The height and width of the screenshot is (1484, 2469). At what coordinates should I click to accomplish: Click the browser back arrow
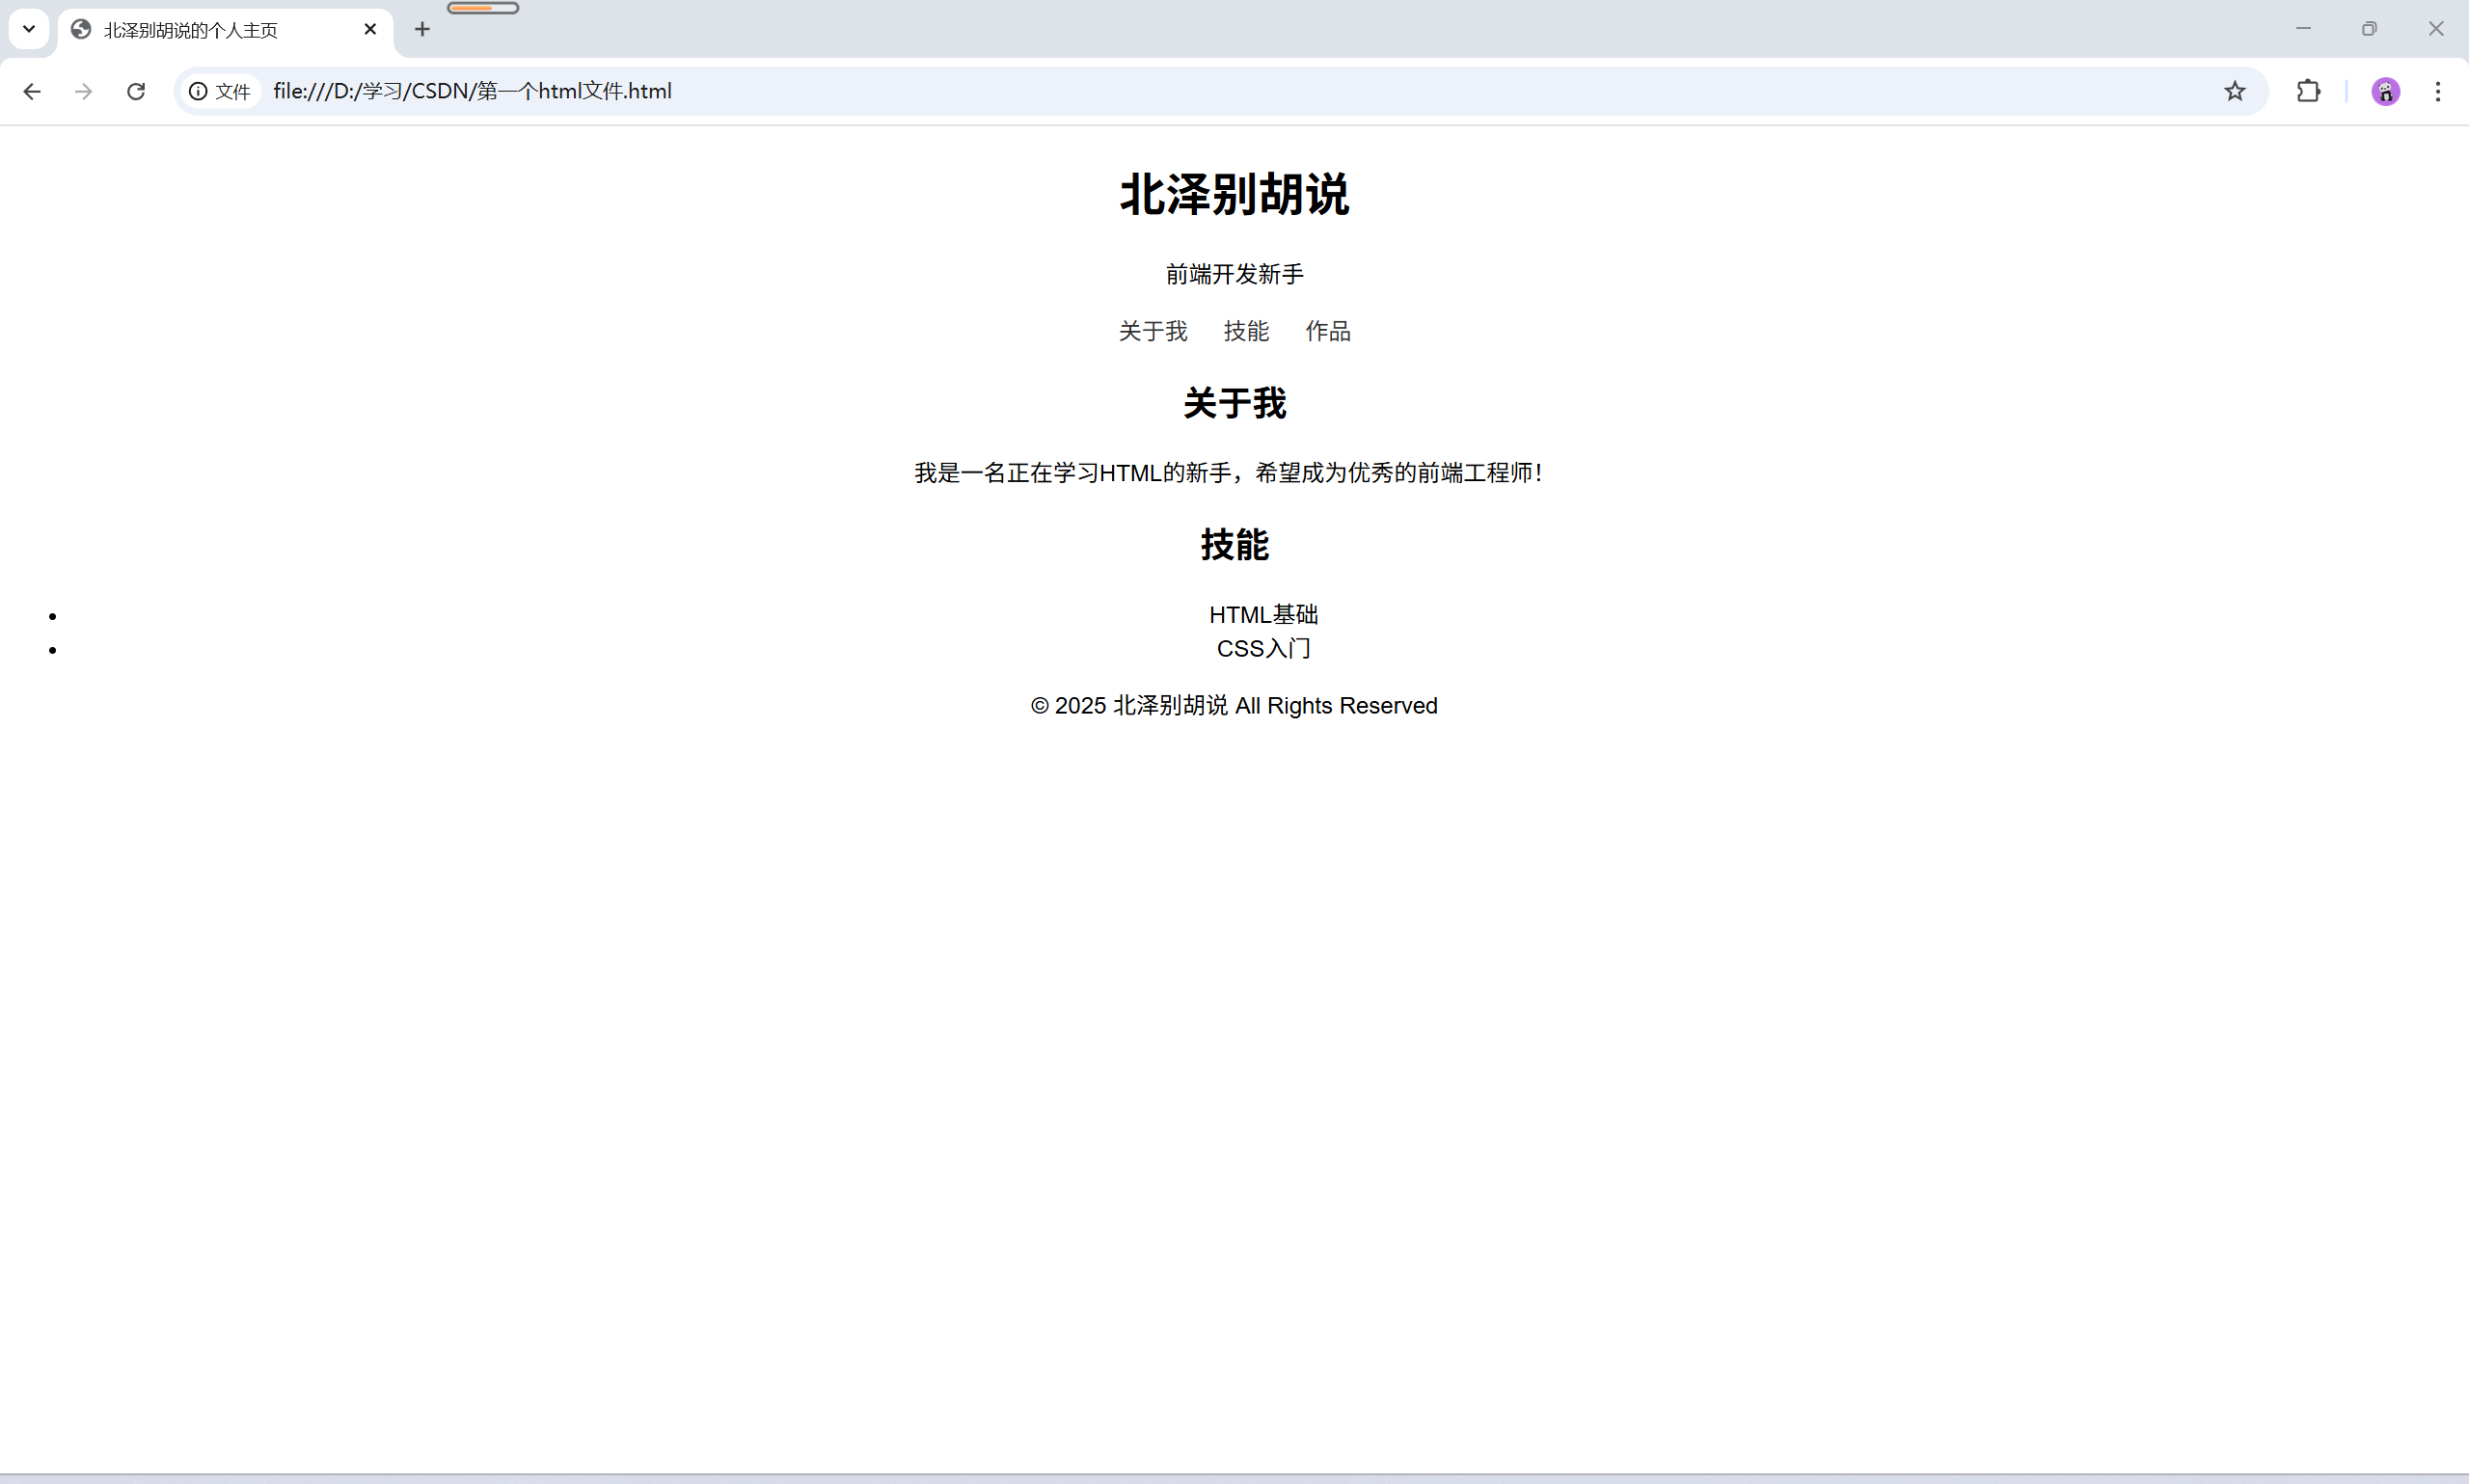coord(32,91)
